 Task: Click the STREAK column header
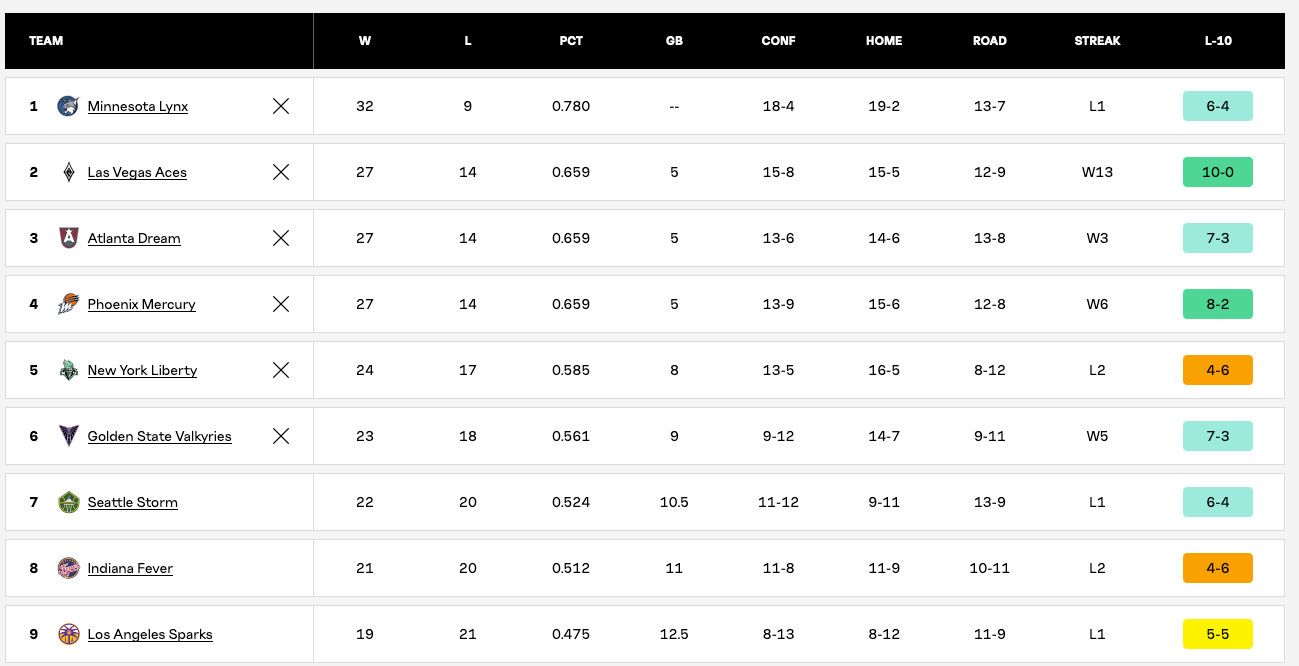[1097, 41]
